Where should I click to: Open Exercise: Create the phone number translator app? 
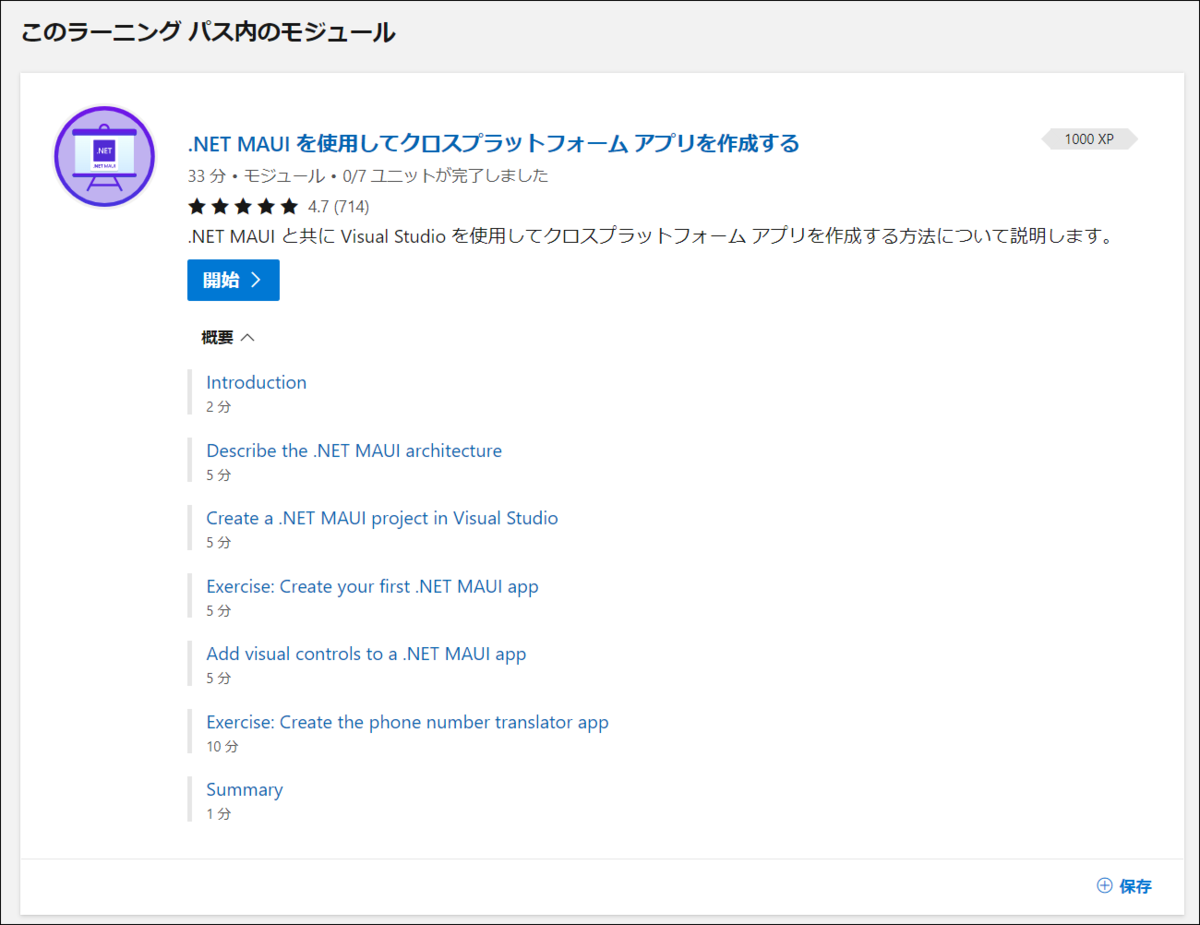[407, 722]
